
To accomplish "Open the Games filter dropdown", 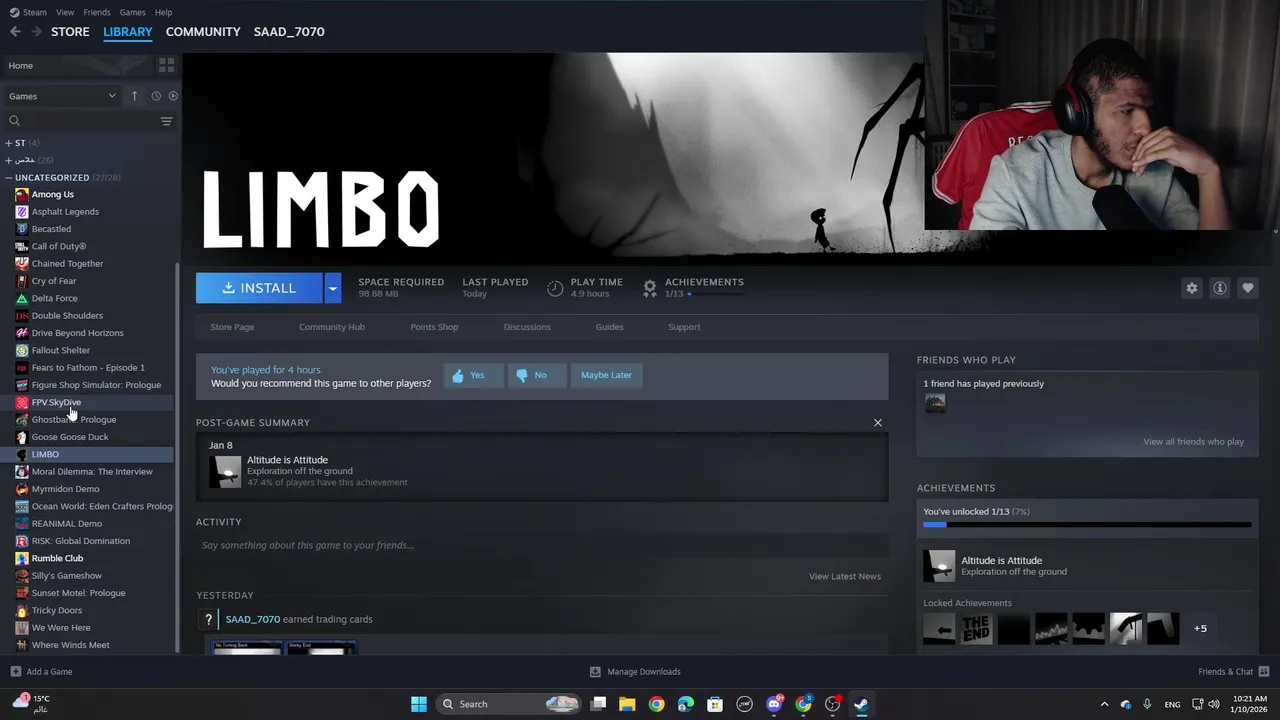I will [62, 96].
